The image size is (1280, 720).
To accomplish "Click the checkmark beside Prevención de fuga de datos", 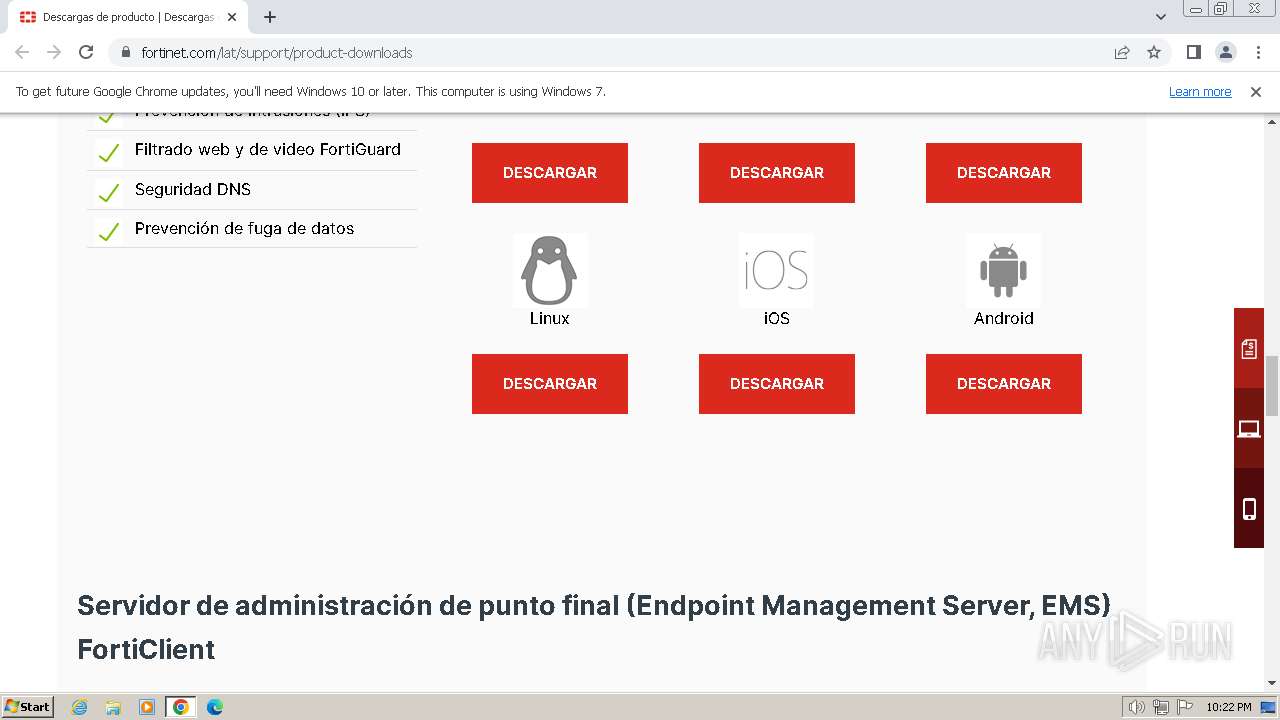I will 108,232.
